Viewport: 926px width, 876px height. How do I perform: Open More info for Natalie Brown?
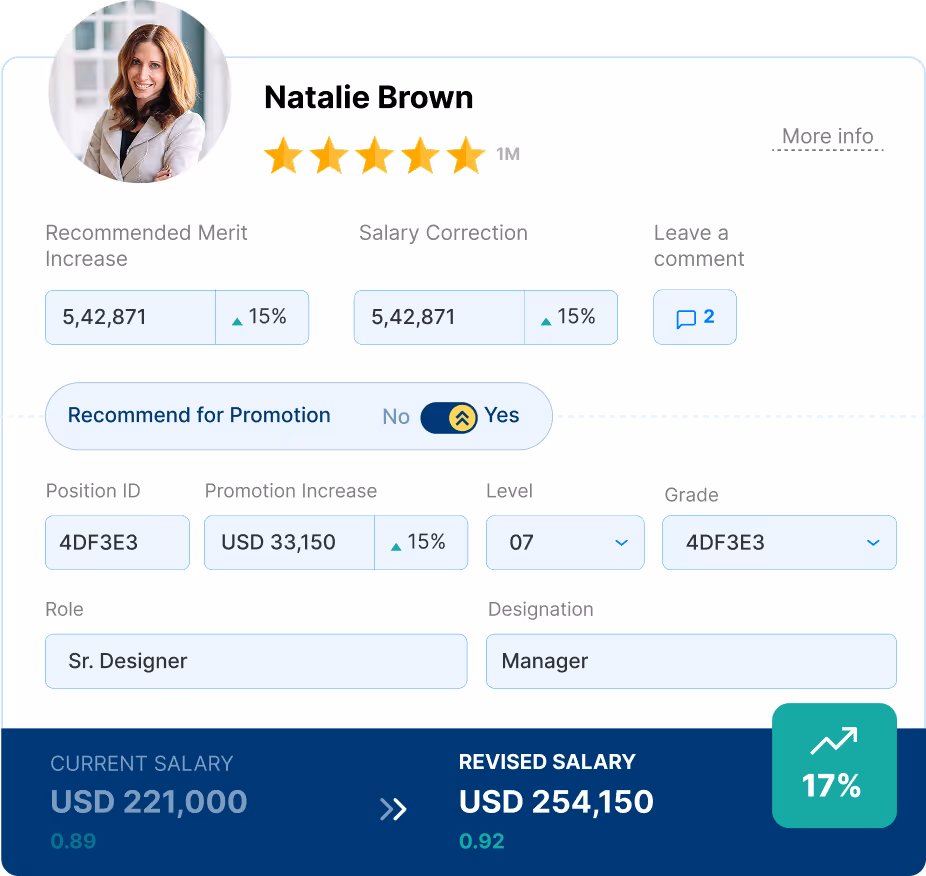(827, 136)
